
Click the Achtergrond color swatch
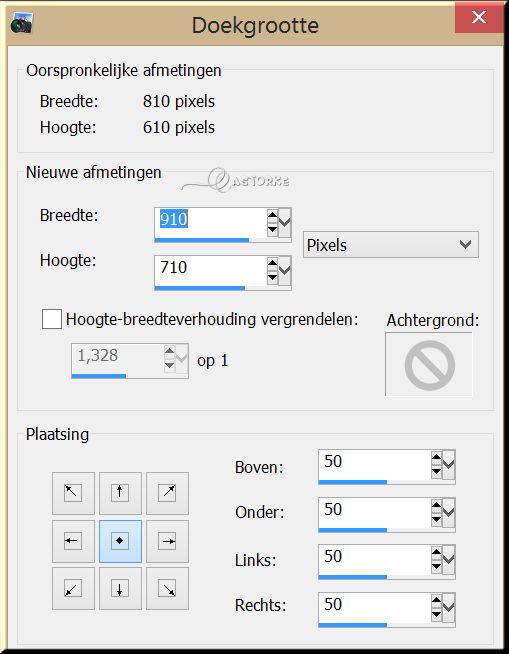coord(429,364)
